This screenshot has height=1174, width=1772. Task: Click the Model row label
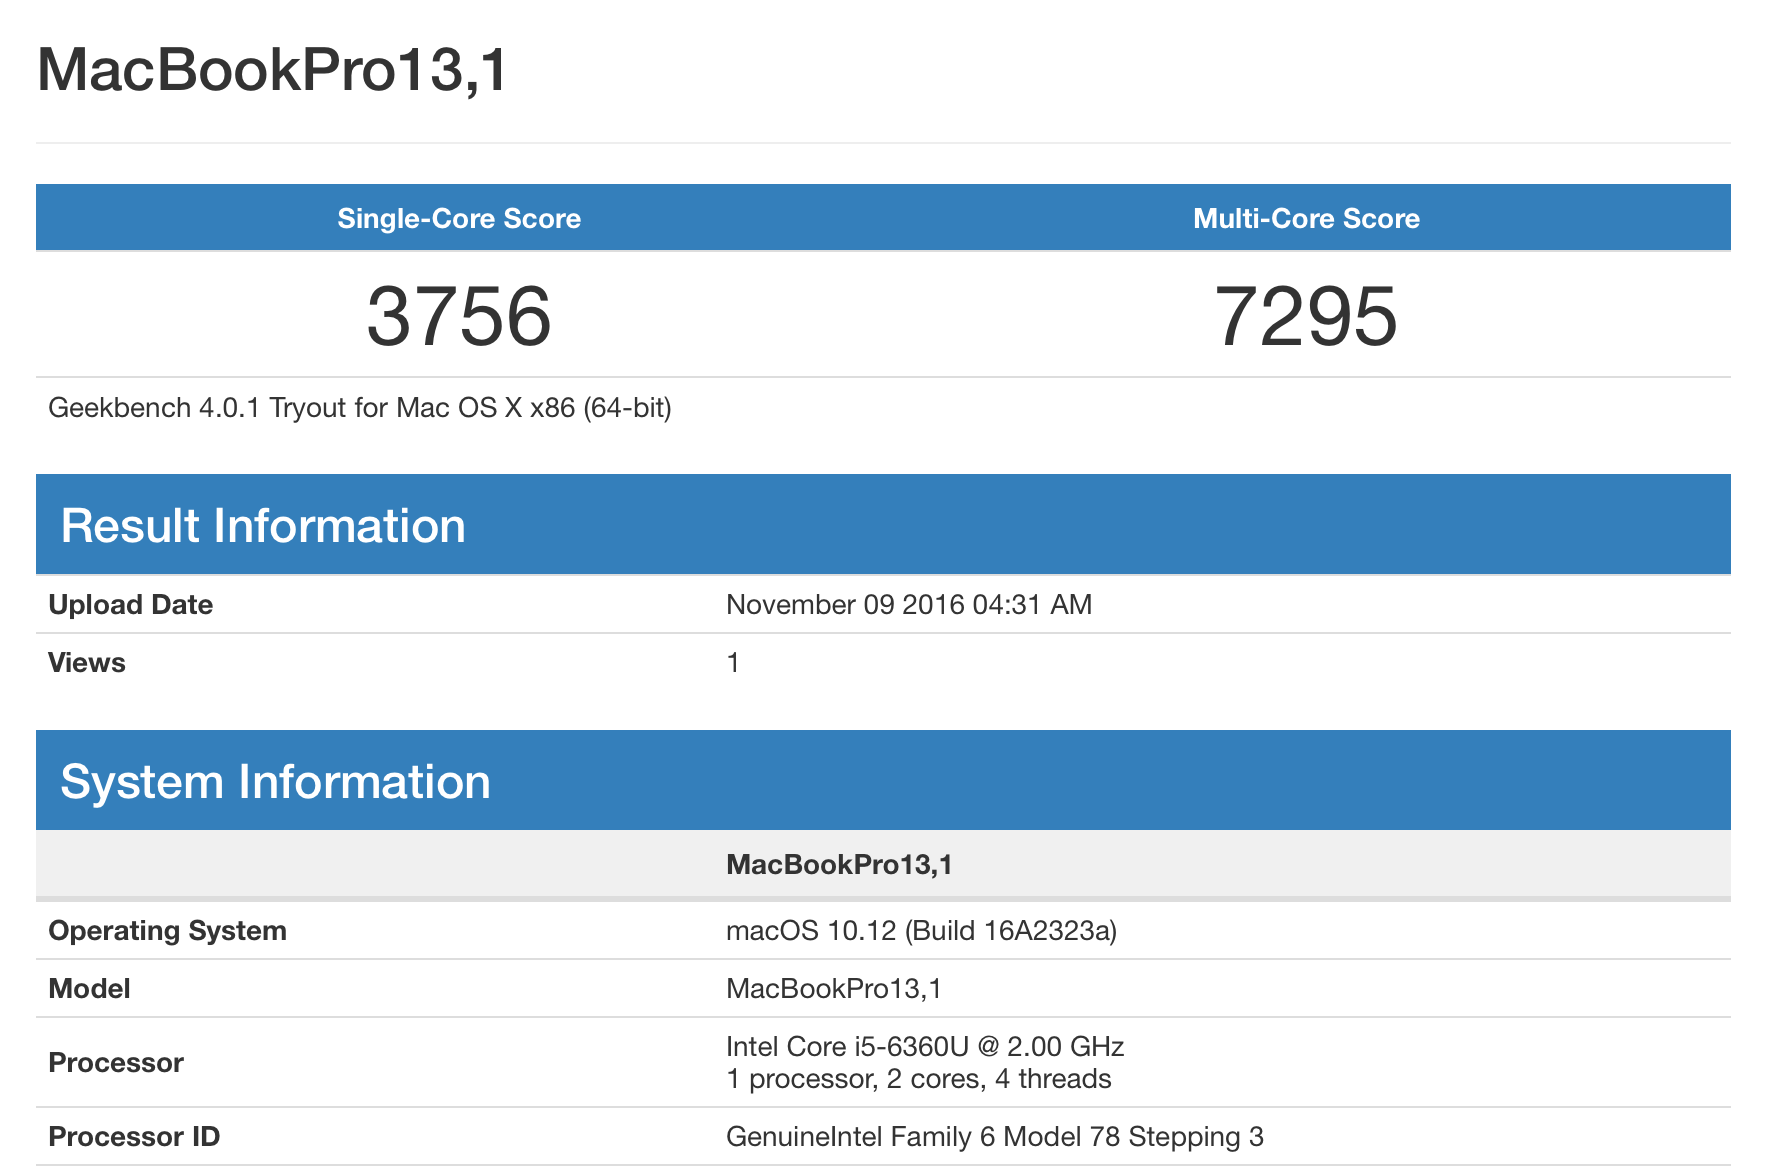click(x=89, y=988)
